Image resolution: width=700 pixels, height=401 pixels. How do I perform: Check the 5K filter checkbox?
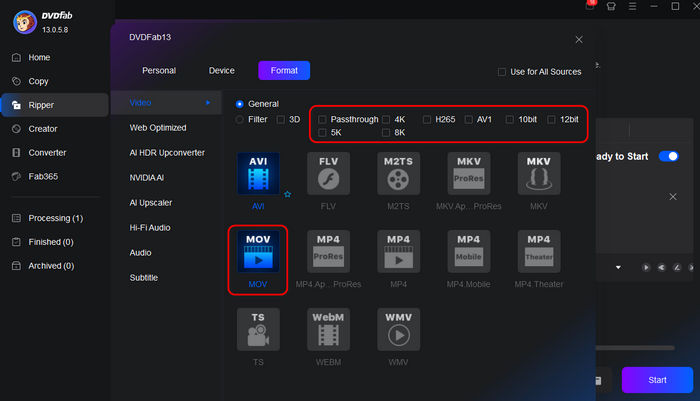[322, 133]
